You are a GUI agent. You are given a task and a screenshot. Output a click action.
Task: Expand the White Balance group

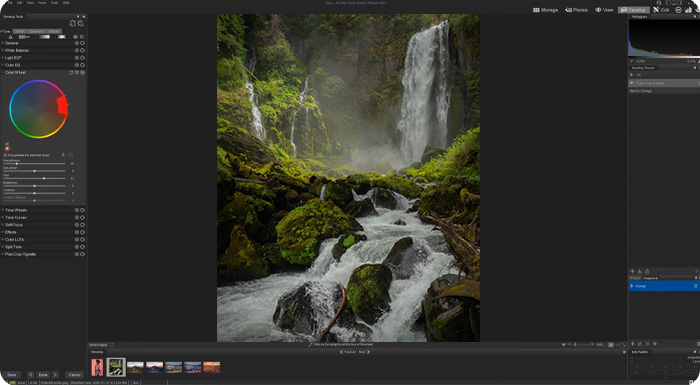(x=3, y=50)
